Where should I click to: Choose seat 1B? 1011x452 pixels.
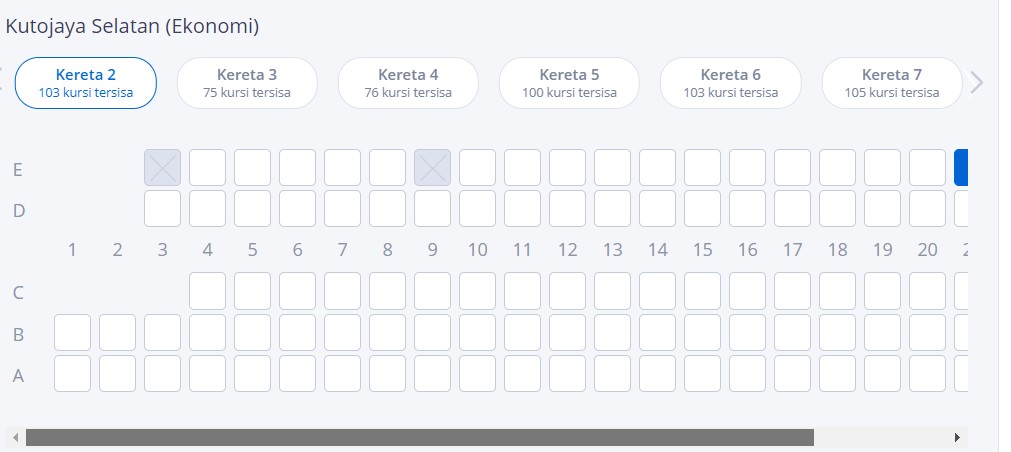click(72, 333)
